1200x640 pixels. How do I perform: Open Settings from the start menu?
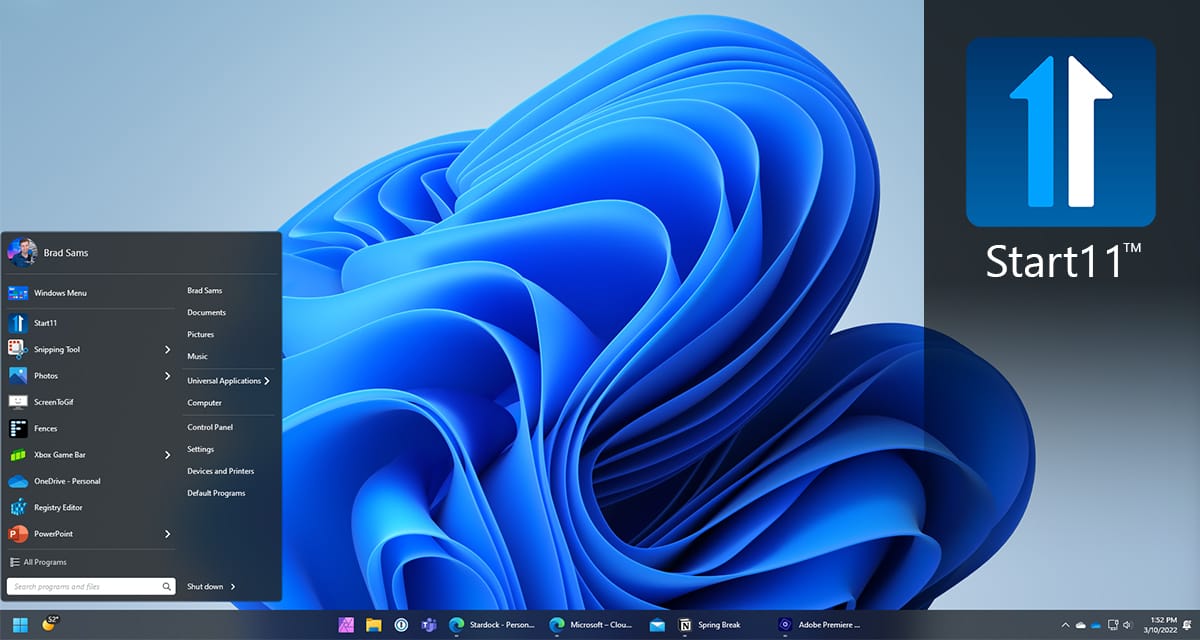(200, 449)
